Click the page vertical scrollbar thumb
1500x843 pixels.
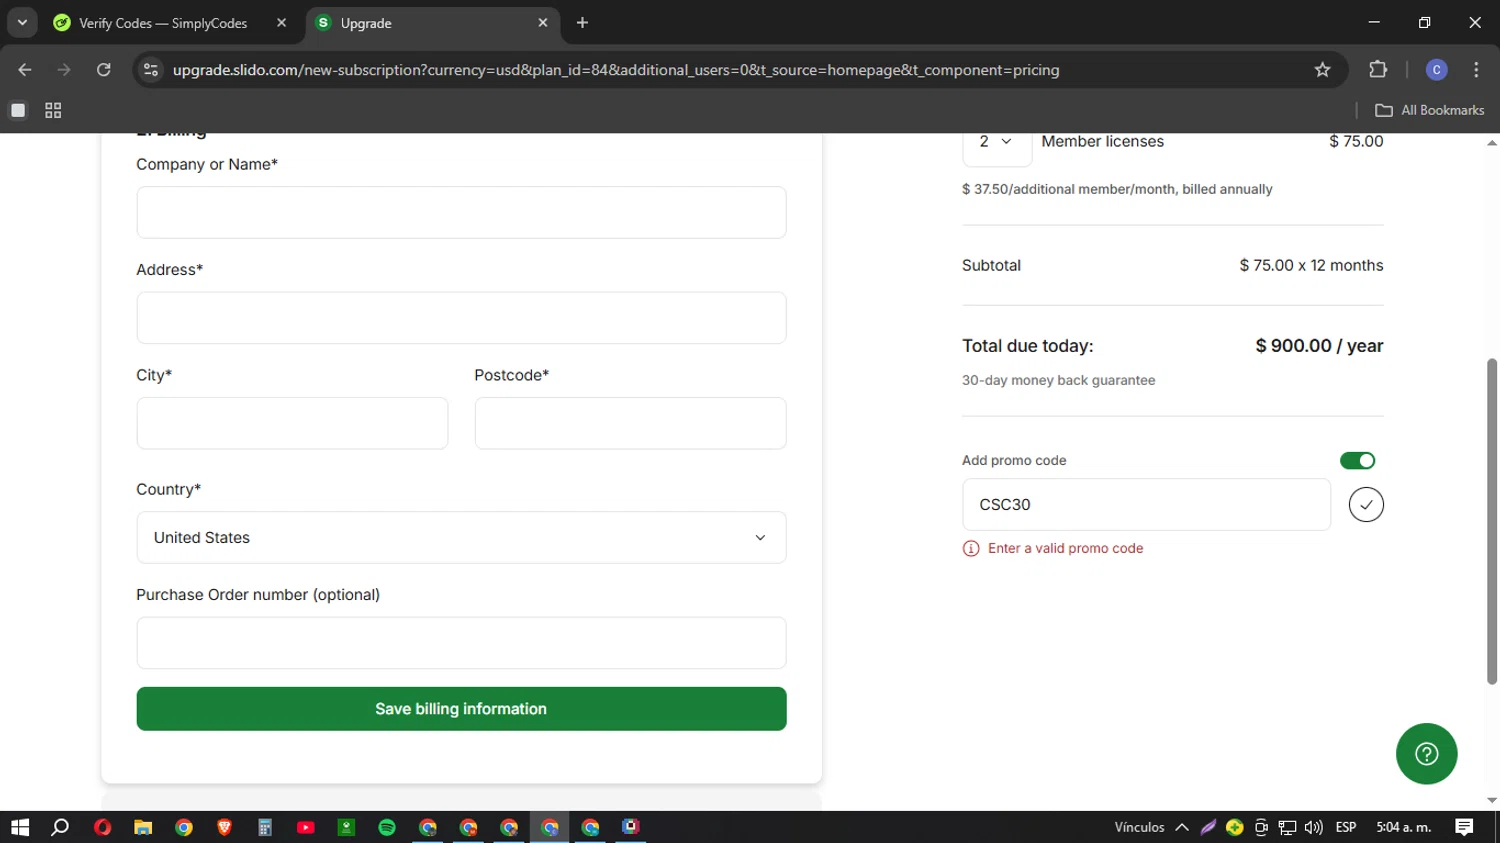click(1492, 521)
